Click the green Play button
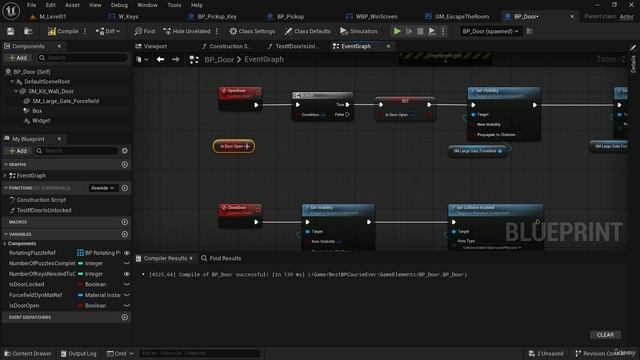Image resolution: width=640 pixels, height=360 pixels. click(x=397, y=31)
